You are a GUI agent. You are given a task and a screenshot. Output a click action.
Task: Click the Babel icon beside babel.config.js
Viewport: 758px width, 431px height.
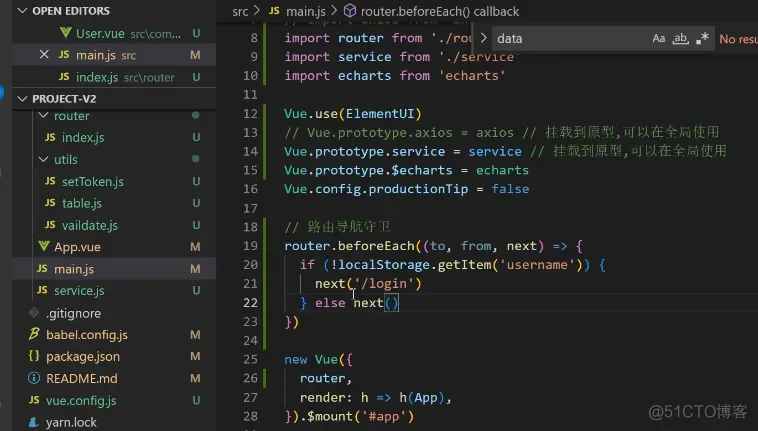34,334
